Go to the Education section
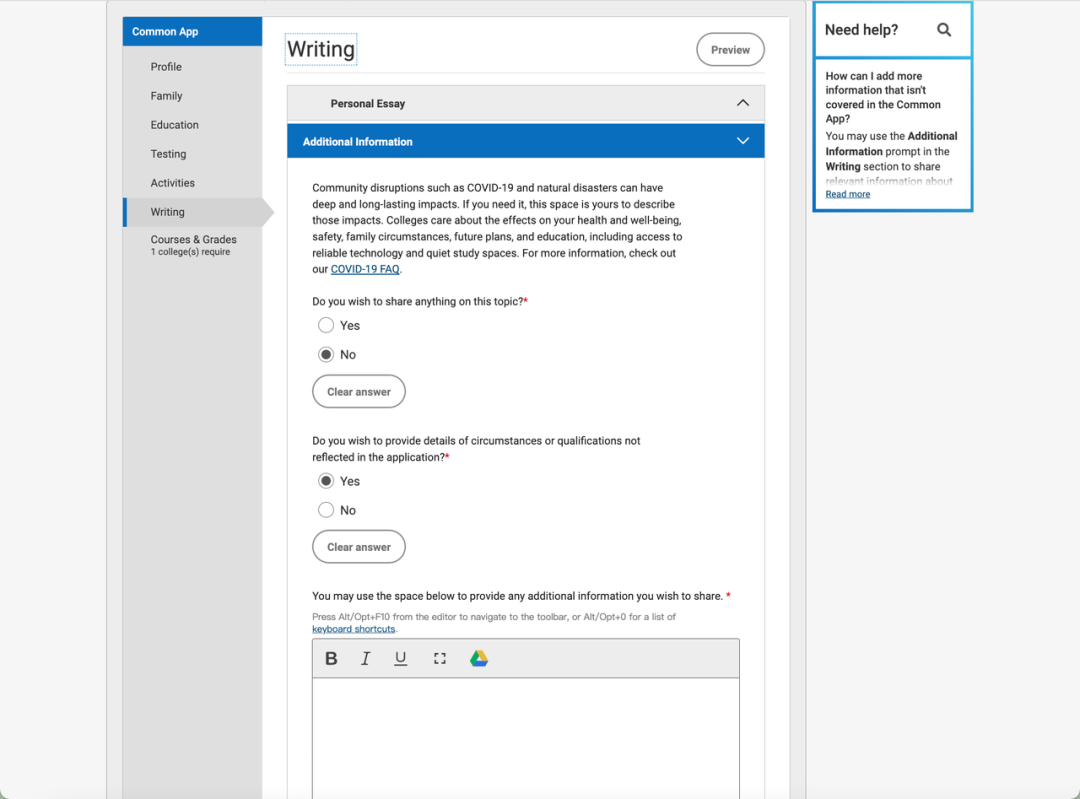Screen dimensions: 1080x799 tap(174, 125)
